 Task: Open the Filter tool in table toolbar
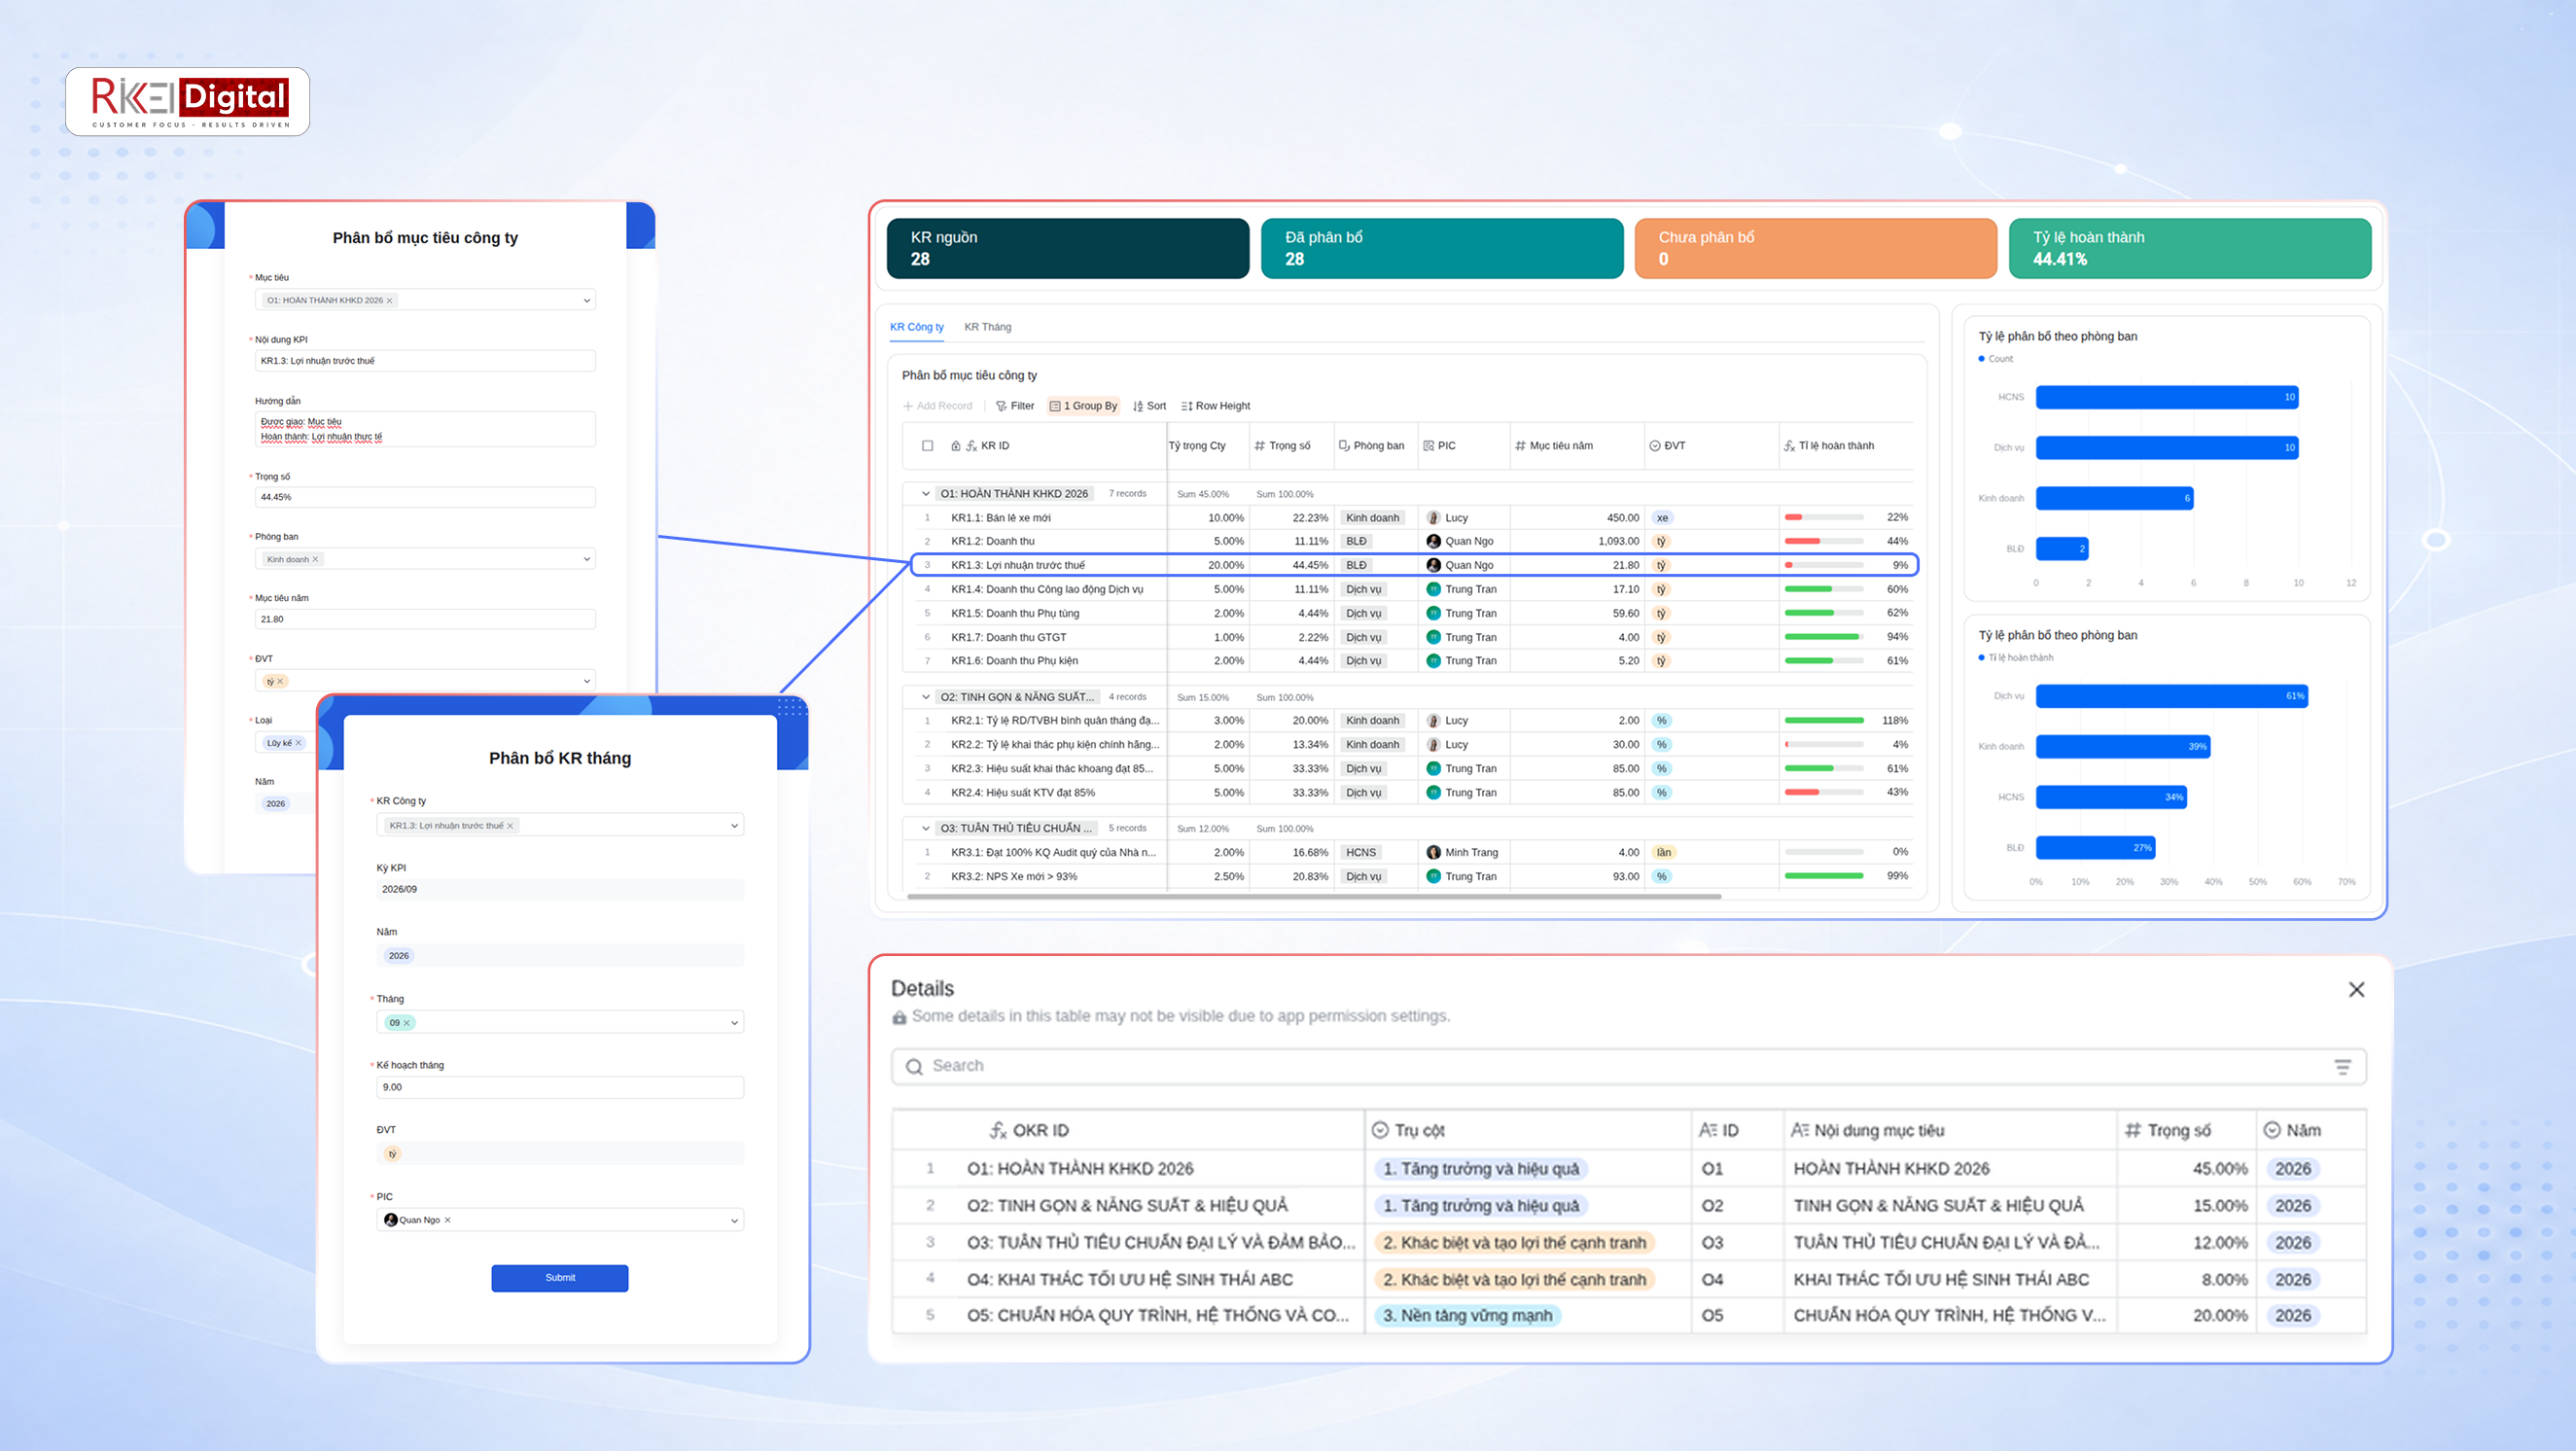pyautogui.click(x=1014, y=406)
